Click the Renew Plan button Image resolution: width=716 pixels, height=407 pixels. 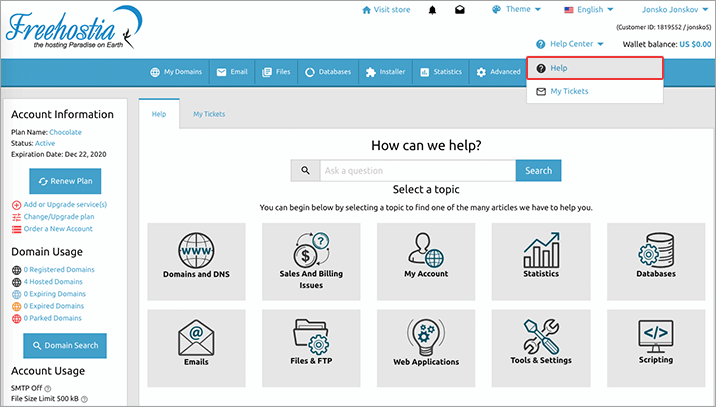65,181
